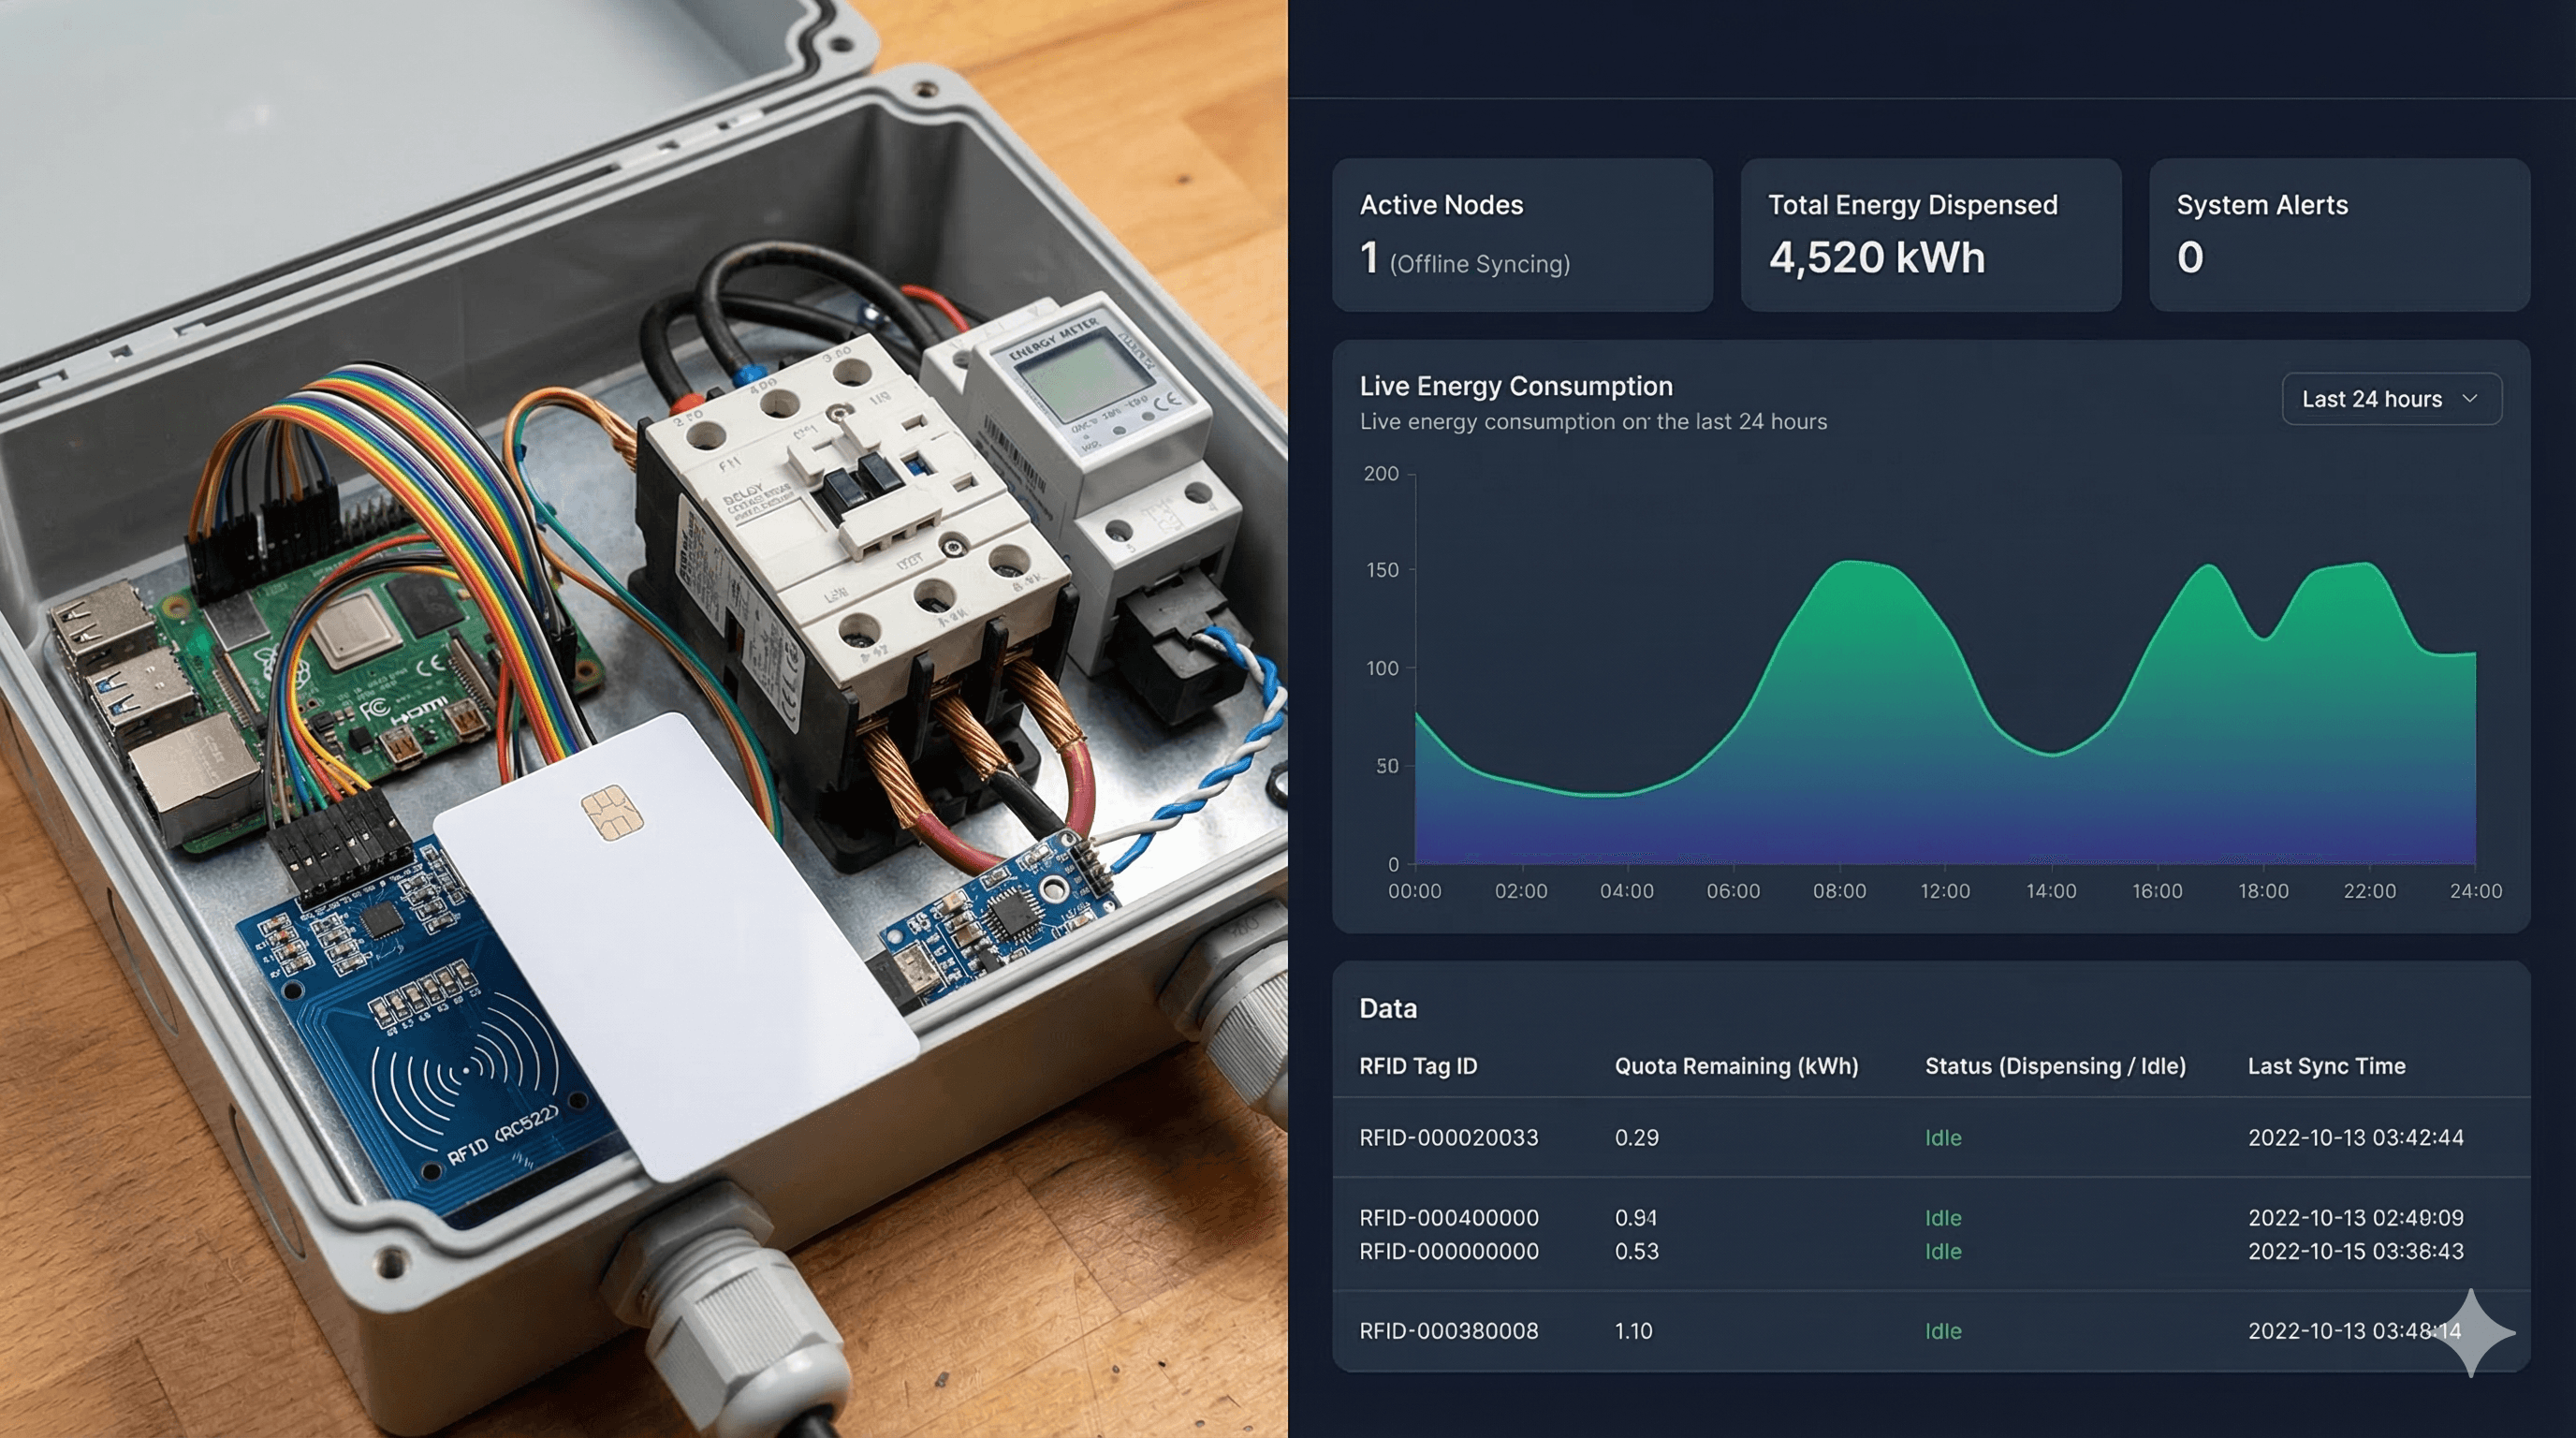This screenshot has width=2576, height=1438.
Task: Select the Active Nodes stat card
Action: pyautogui.click(x=1522, y=234)
